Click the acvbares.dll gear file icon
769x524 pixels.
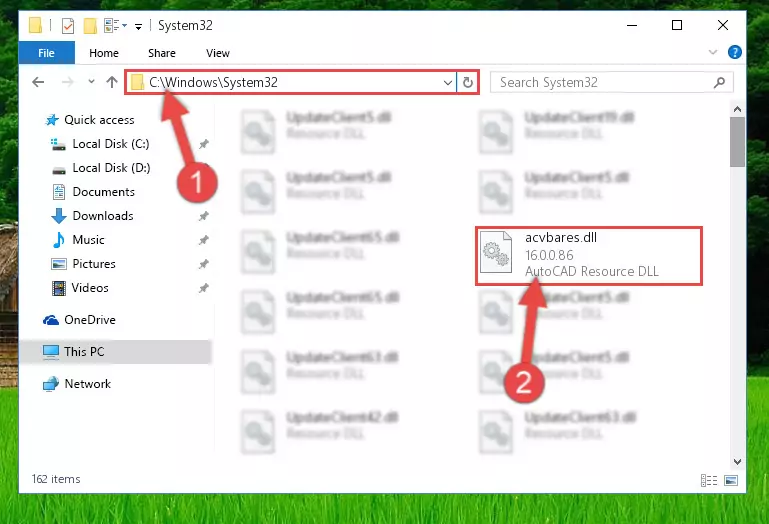496,252
